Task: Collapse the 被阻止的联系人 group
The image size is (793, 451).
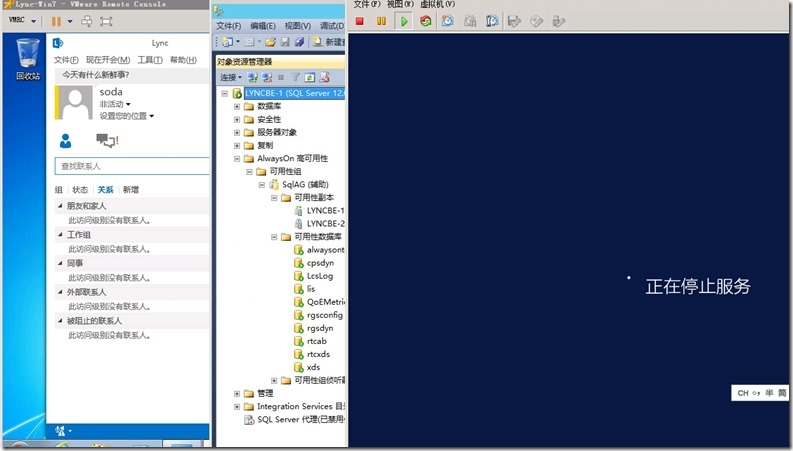Action: click(x=60, y=321)
